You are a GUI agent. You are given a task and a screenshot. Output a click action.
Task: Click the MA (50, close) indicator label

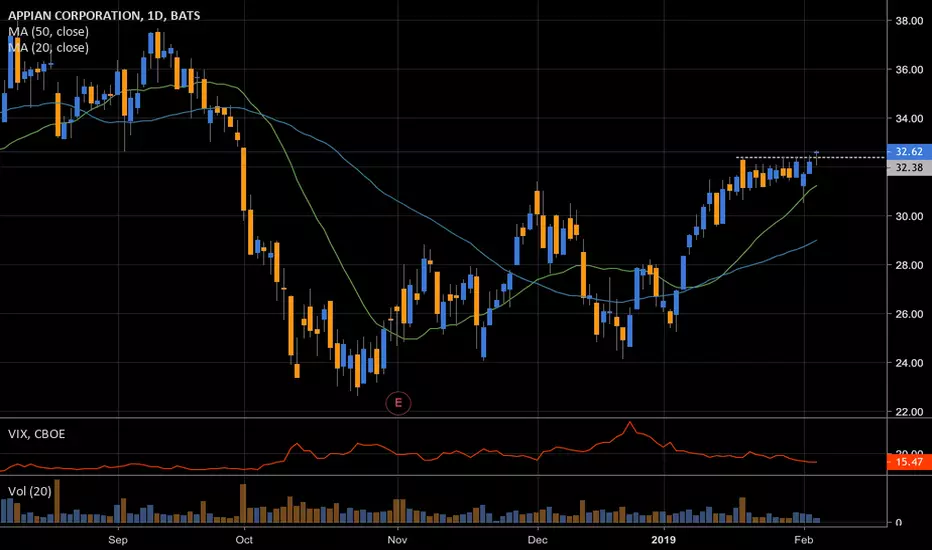[48, 32]
